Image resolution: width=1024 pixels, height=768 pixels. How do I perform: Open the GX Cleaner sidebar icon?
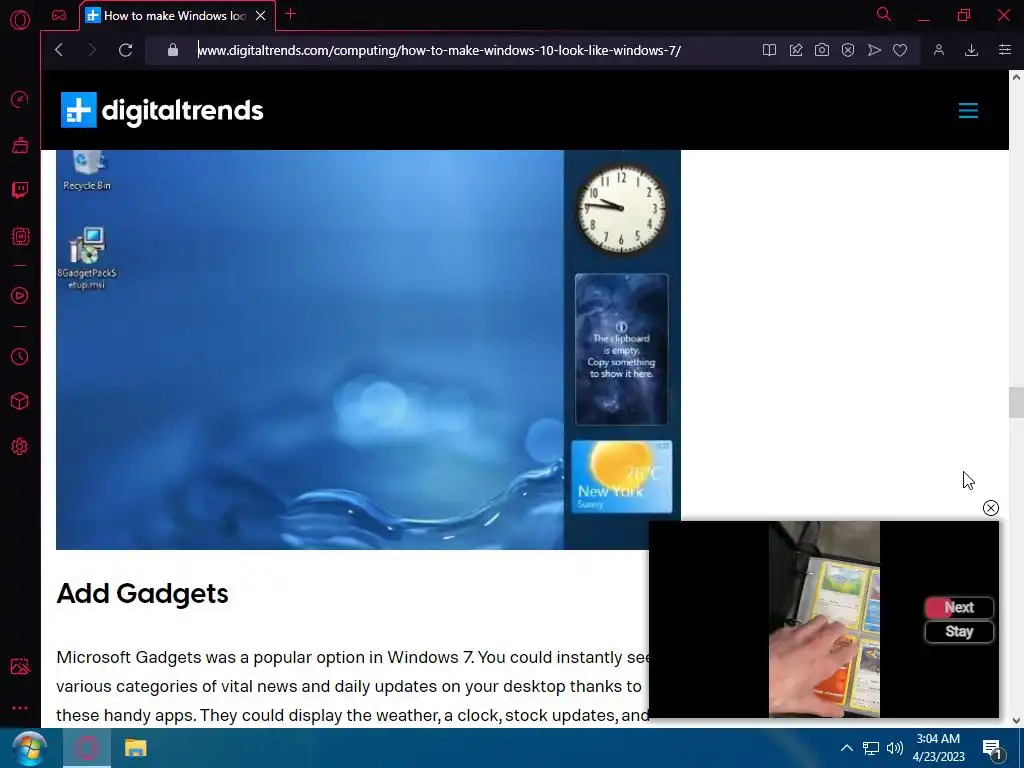click(20, 145)
